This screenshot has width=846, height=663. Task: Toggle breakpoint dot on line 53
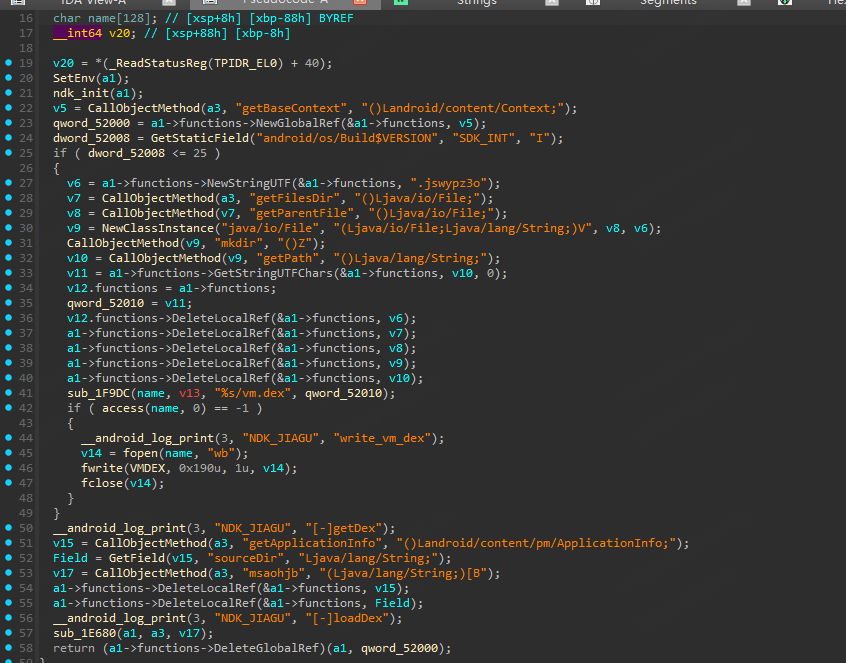click(x=8, y=572)
